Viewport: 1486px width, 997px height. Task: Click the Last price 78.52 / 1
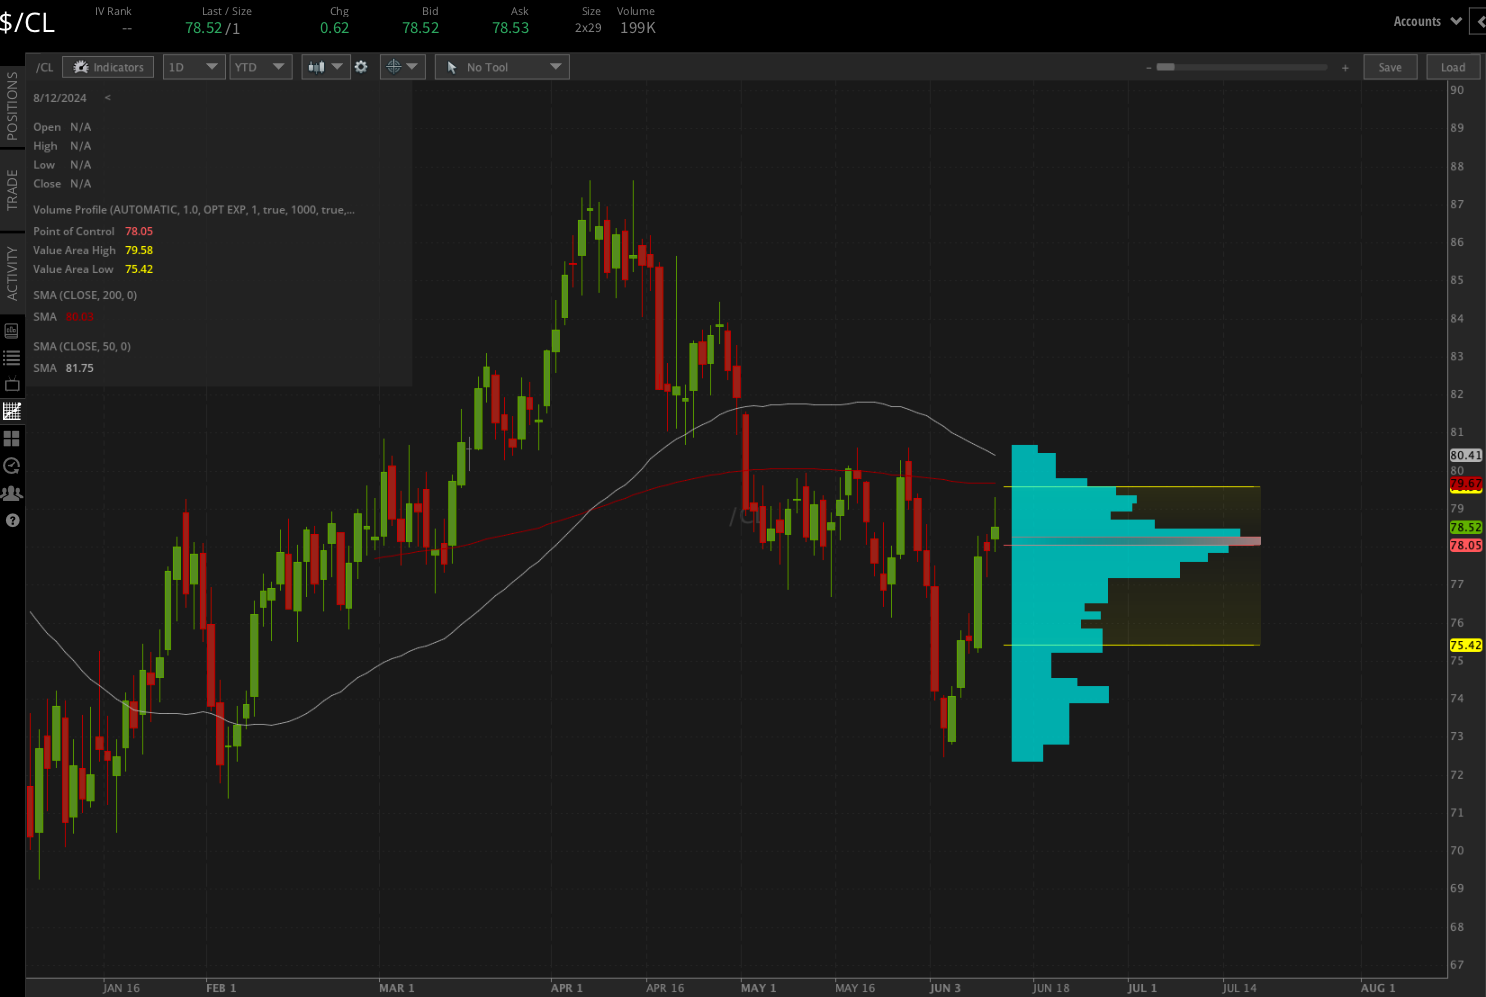coord(213,28)
